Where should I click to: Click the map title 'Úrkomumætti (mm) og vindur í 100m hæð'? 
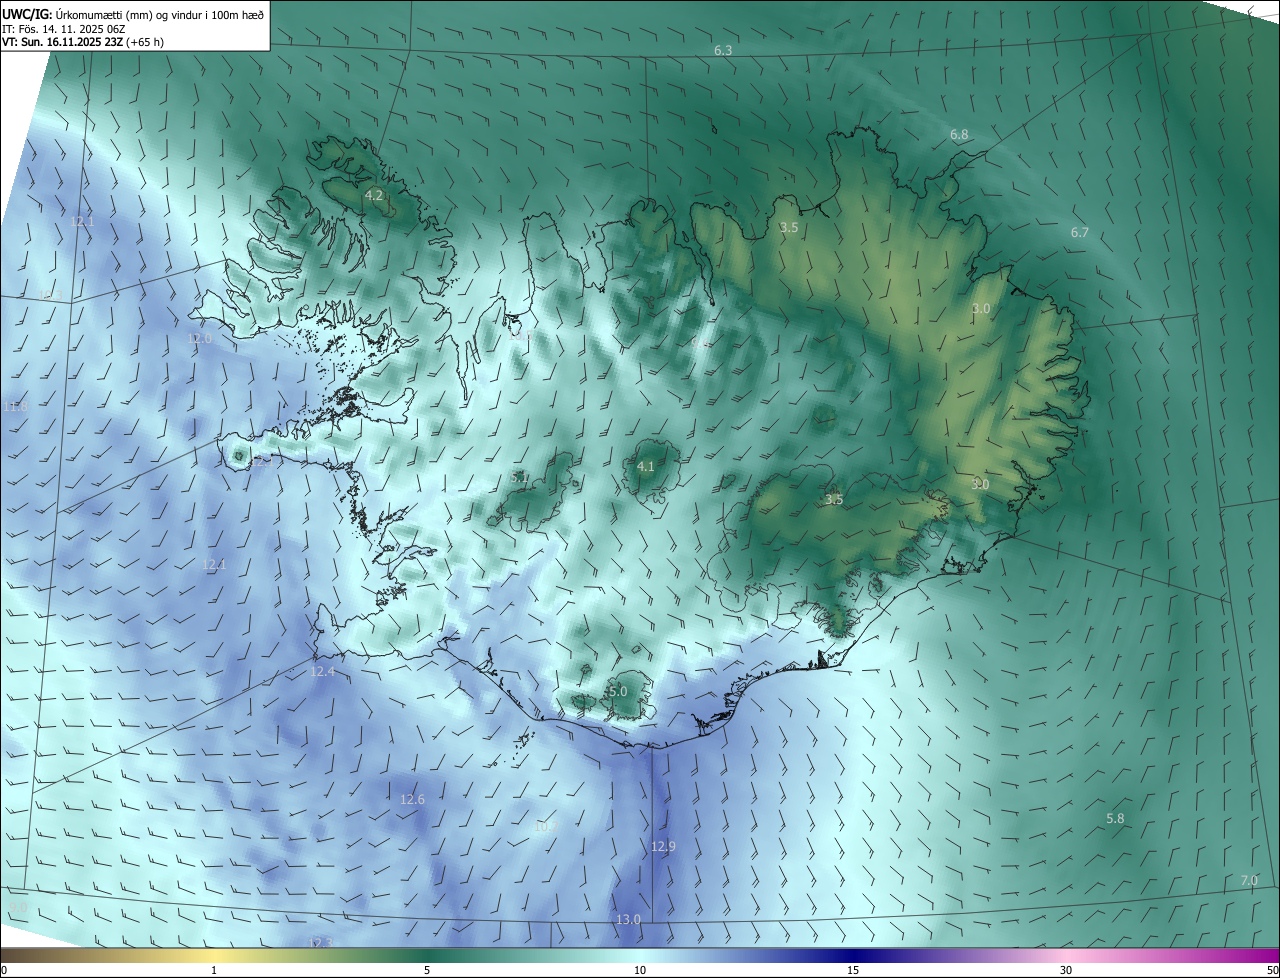[160, 14]
